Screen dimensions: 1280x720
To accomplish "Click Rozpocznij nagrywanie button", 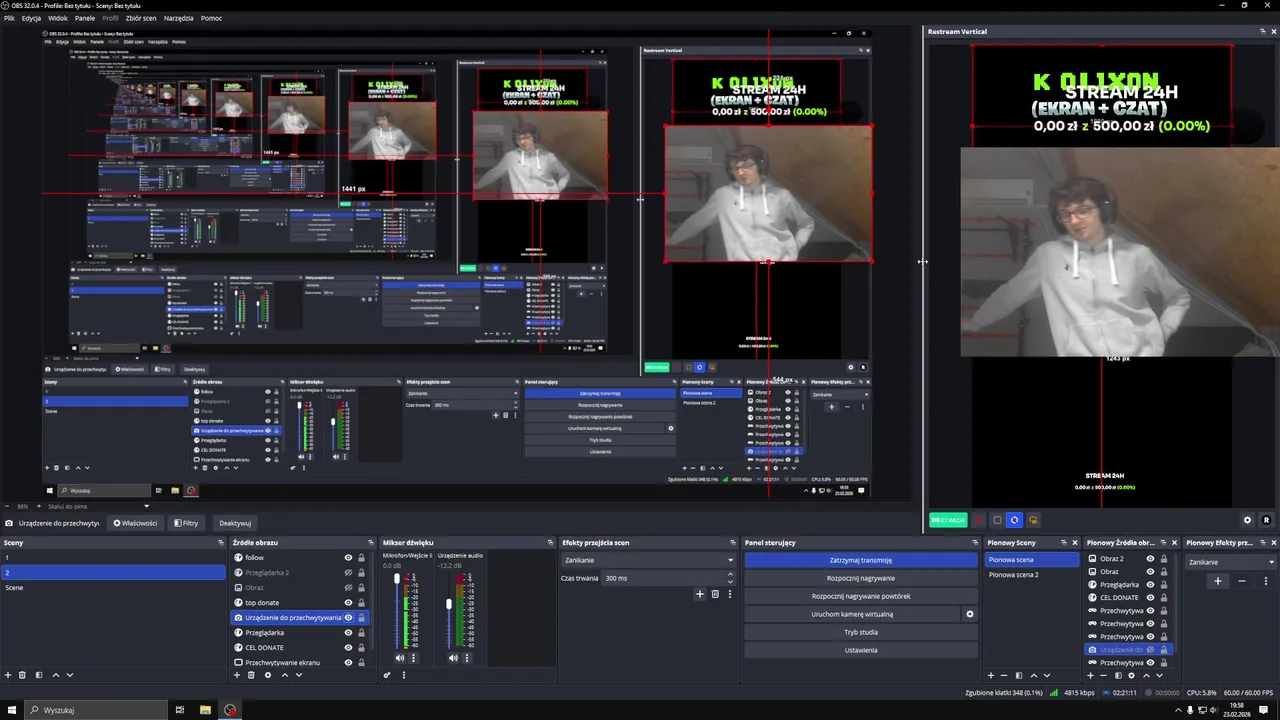I will pos(861,578).
